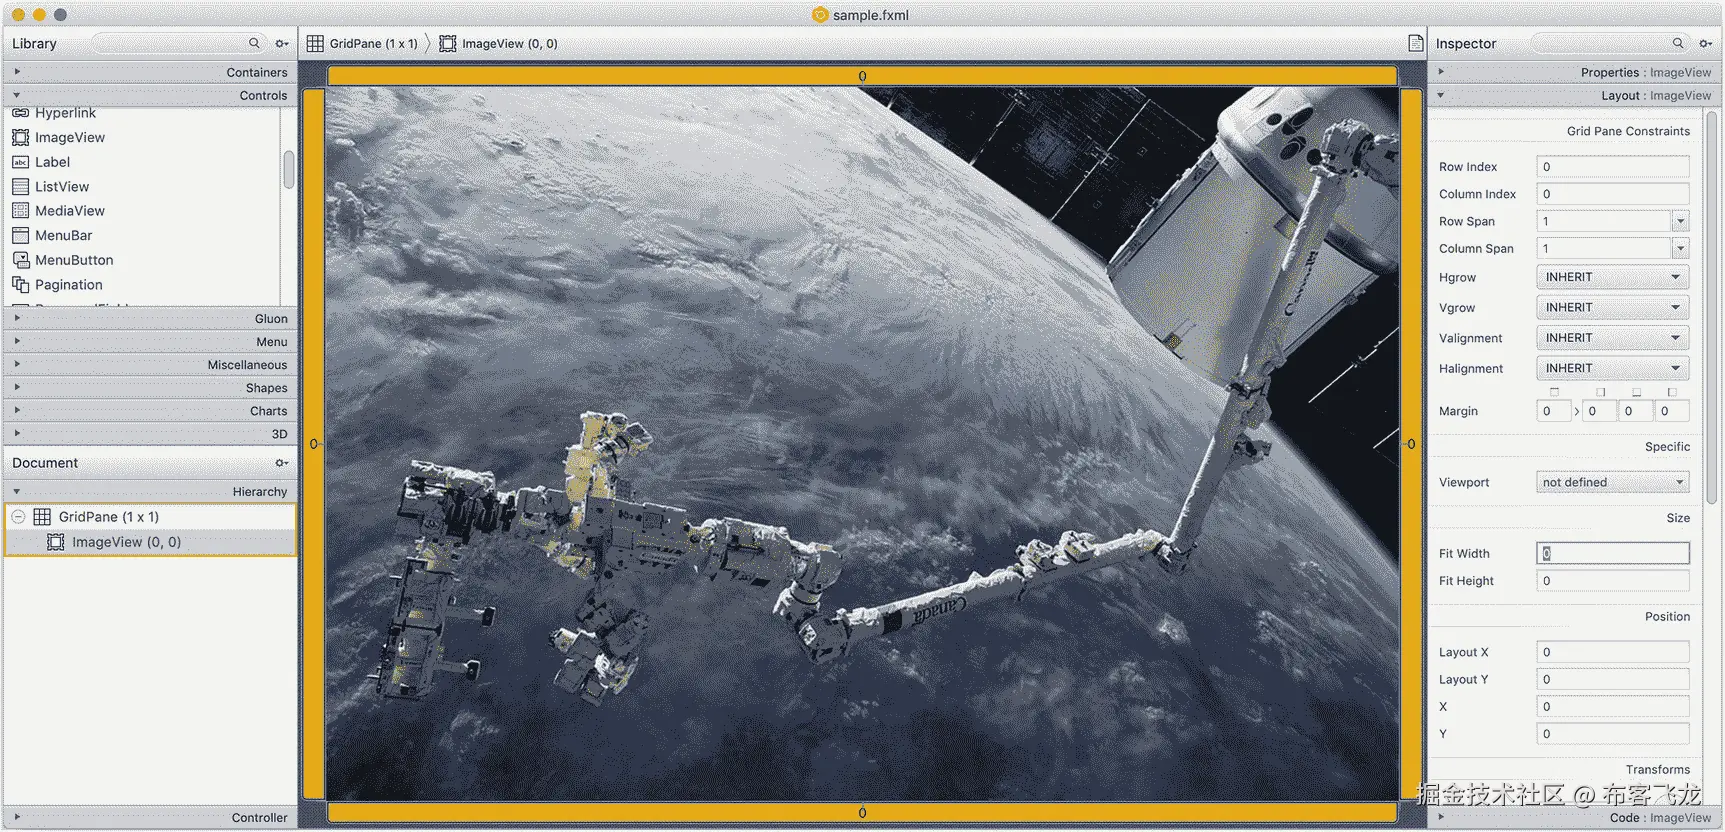Click the Library list scrollbar thumb
1725x832 pixels.
click(x=289, y=169)
